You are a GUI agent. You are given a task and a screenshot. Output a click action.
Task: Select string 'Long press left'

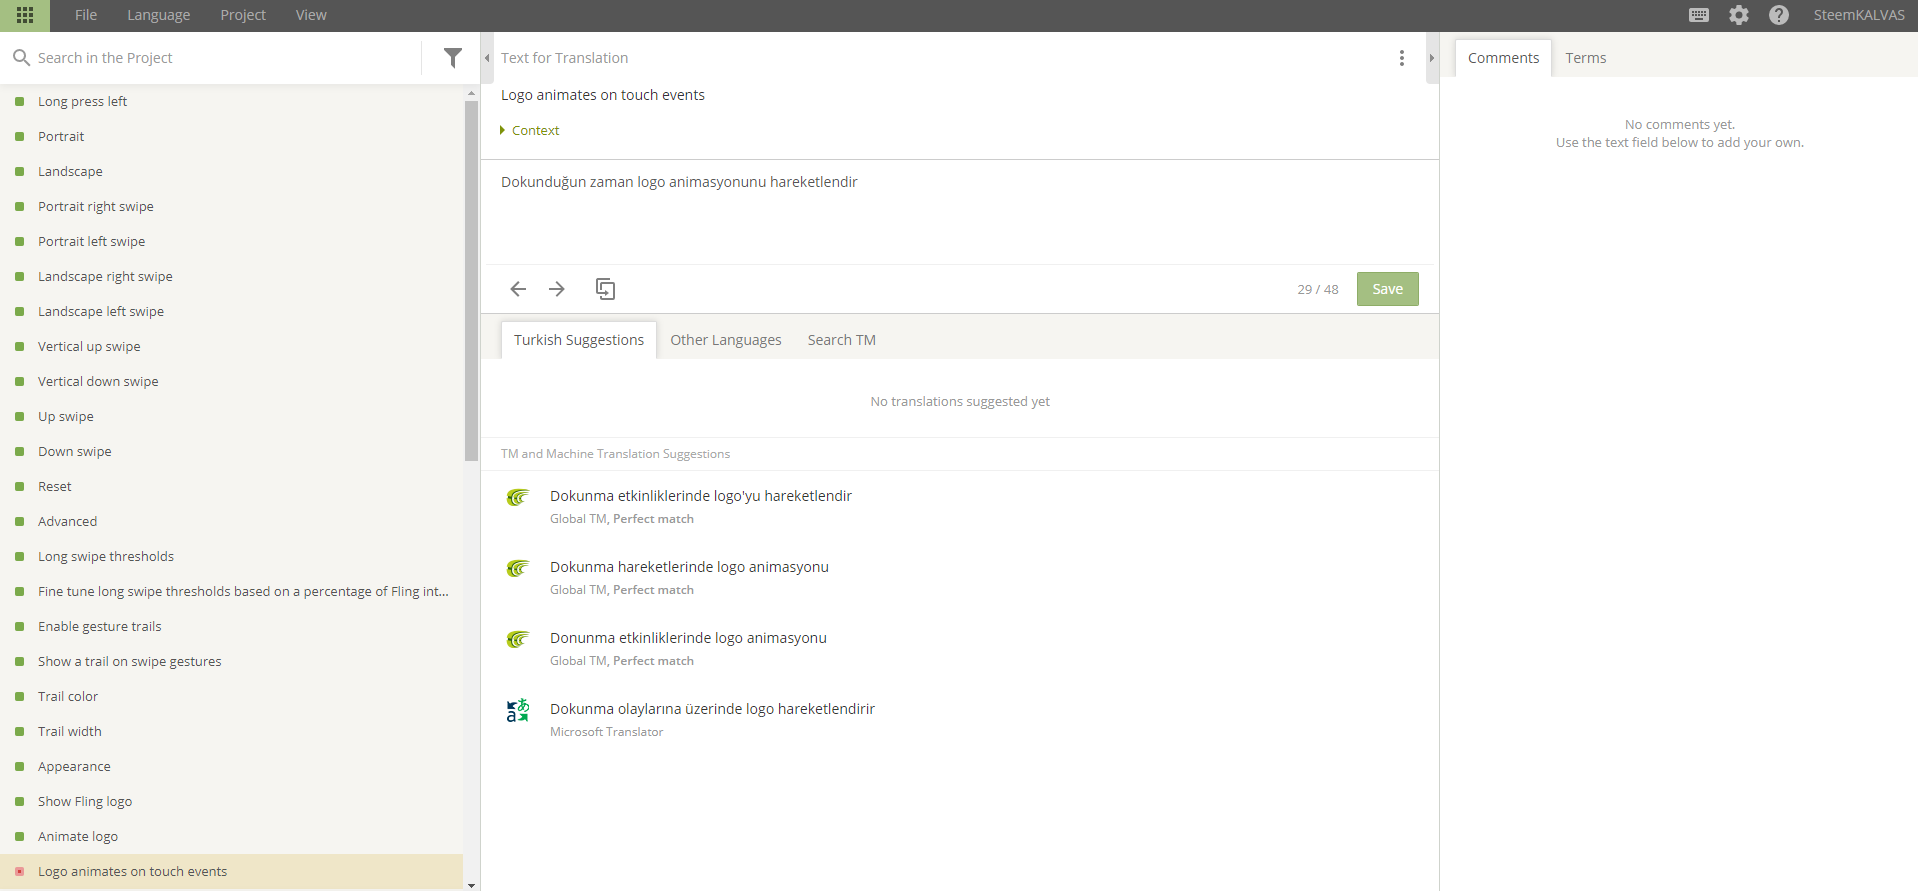click(231, 101)
